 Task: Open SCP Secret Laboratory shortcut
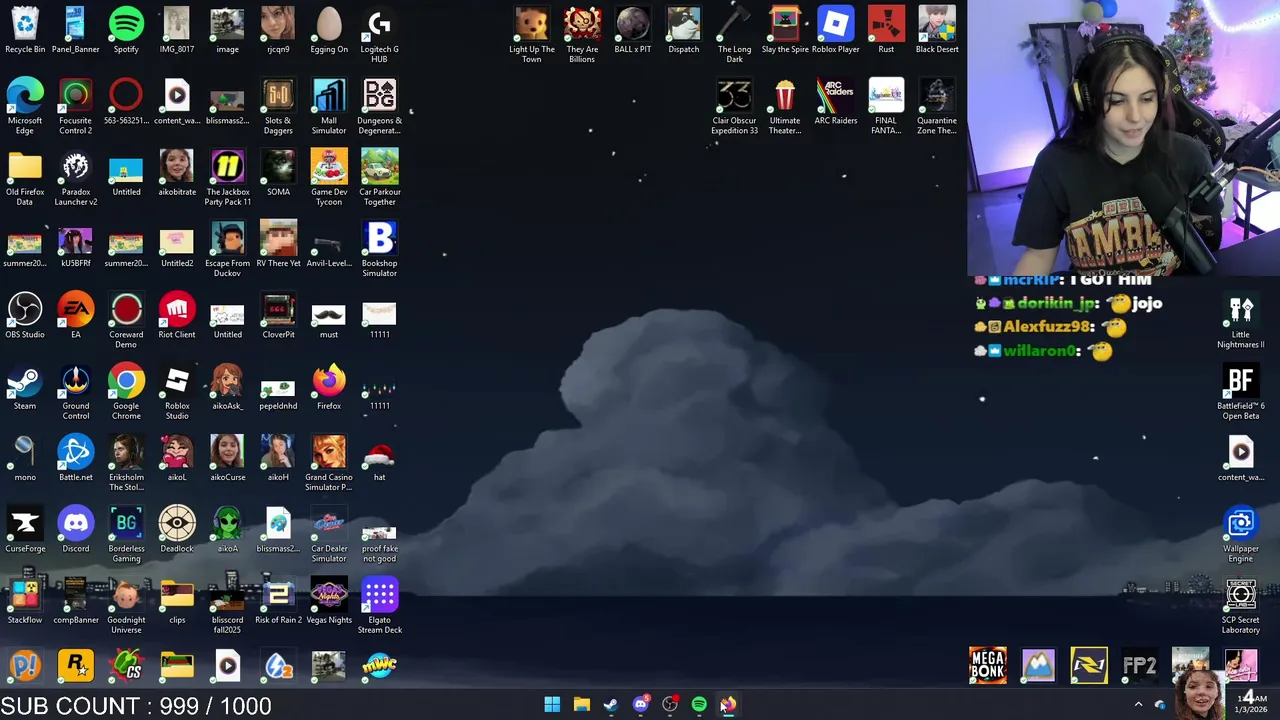coord(1241,606)
